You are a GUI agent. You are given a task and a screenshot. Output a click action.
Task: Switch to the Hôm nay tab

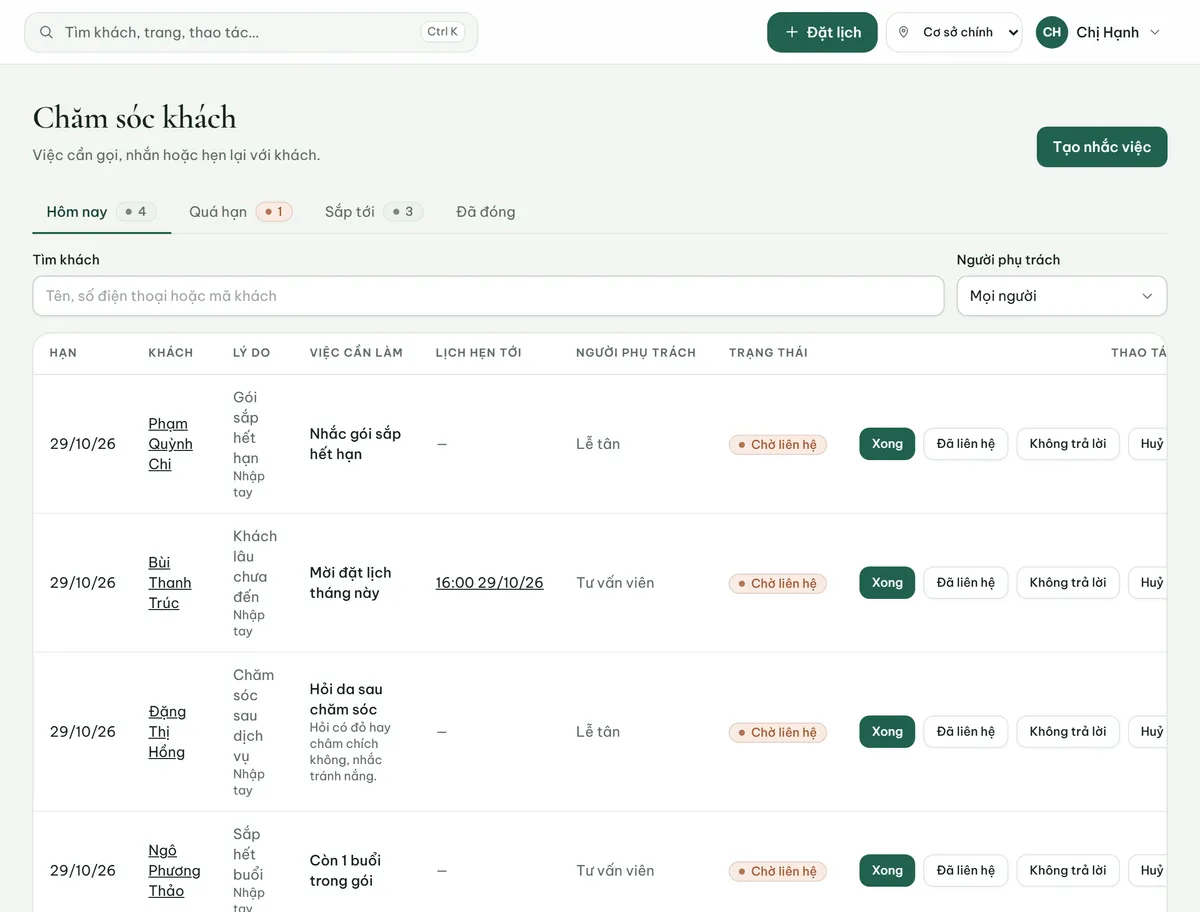coord(101,212)
